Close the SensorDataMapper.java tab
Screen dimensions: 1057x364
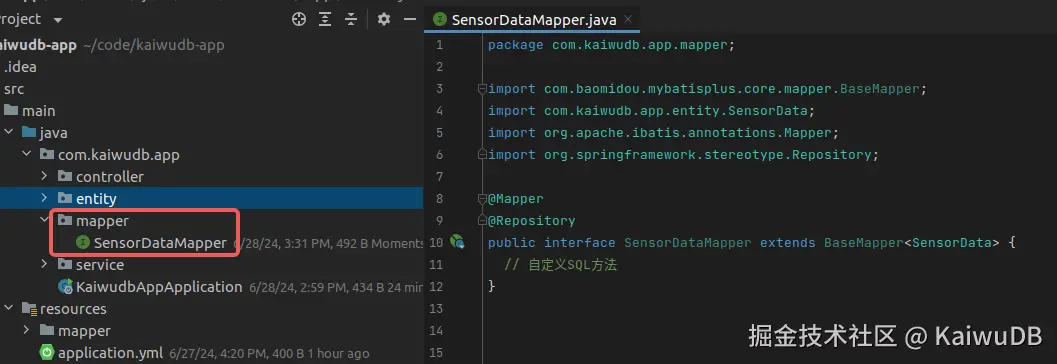628,20
